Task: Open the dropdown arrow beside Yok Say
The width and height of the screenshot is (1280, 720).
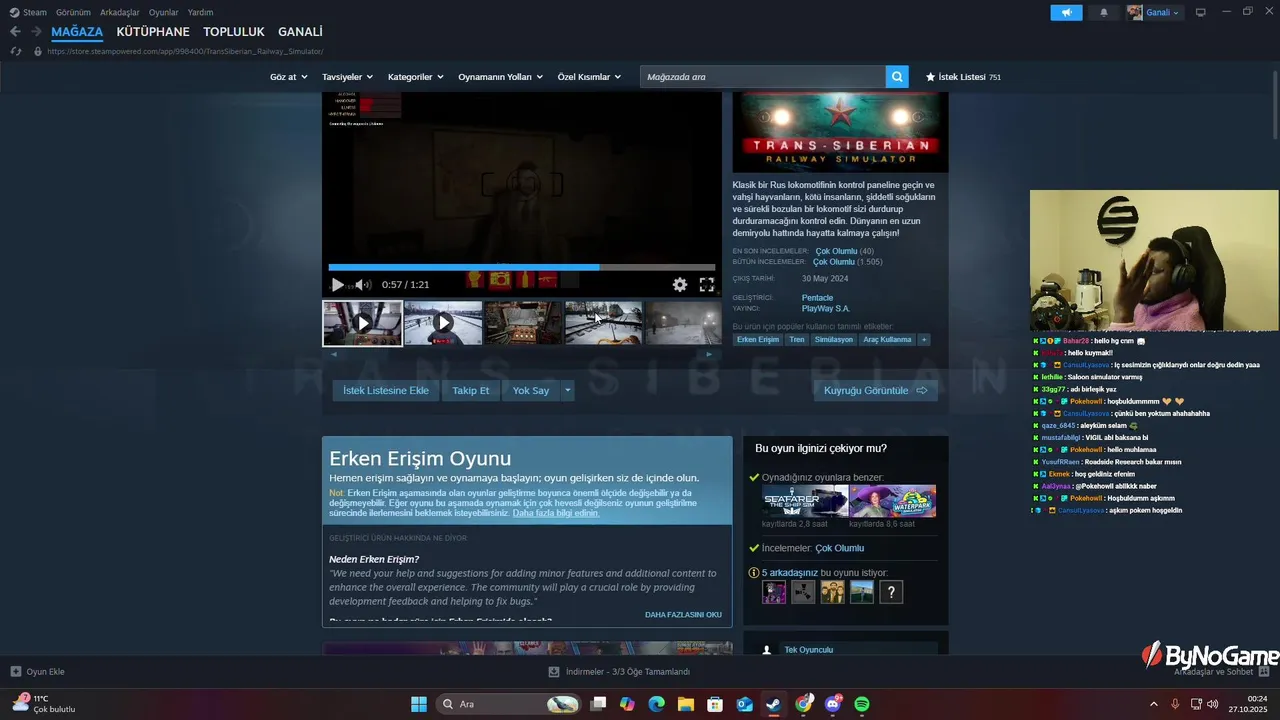Action: tap(568, 390)
